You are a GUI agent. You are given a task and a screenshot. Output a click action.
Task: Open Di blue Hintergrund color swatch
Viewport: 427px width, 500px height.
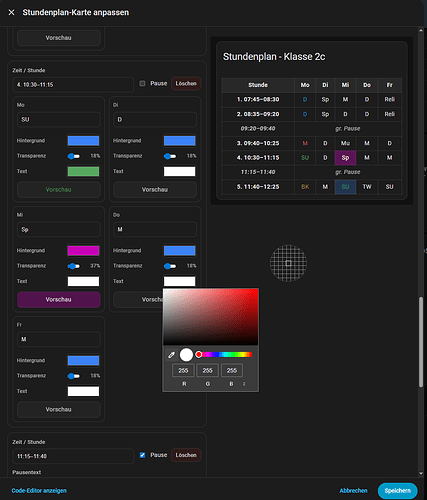tap(179, 141)
